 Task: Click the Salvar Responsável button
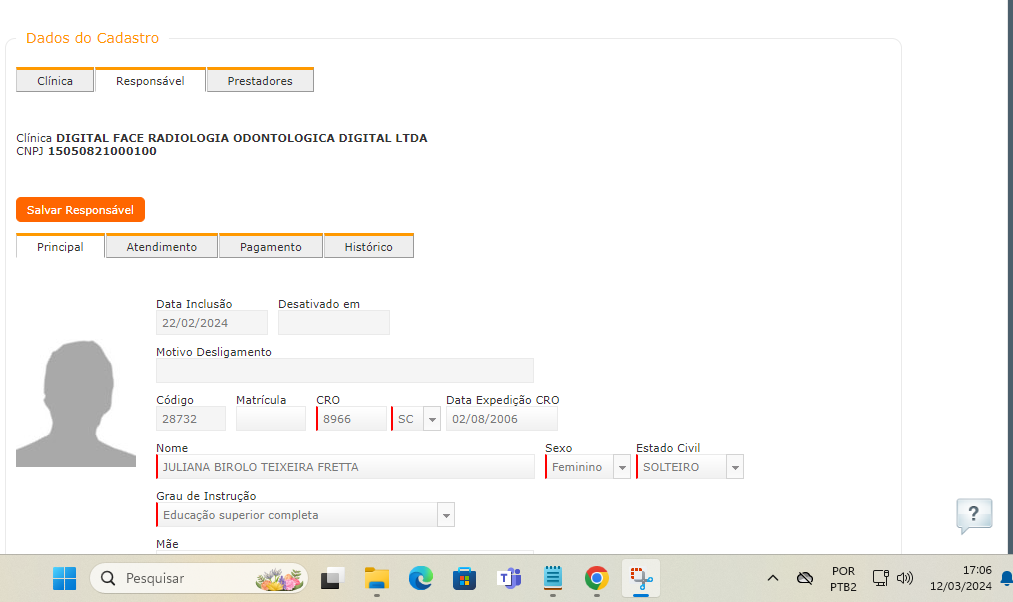[x=80, y=209]
